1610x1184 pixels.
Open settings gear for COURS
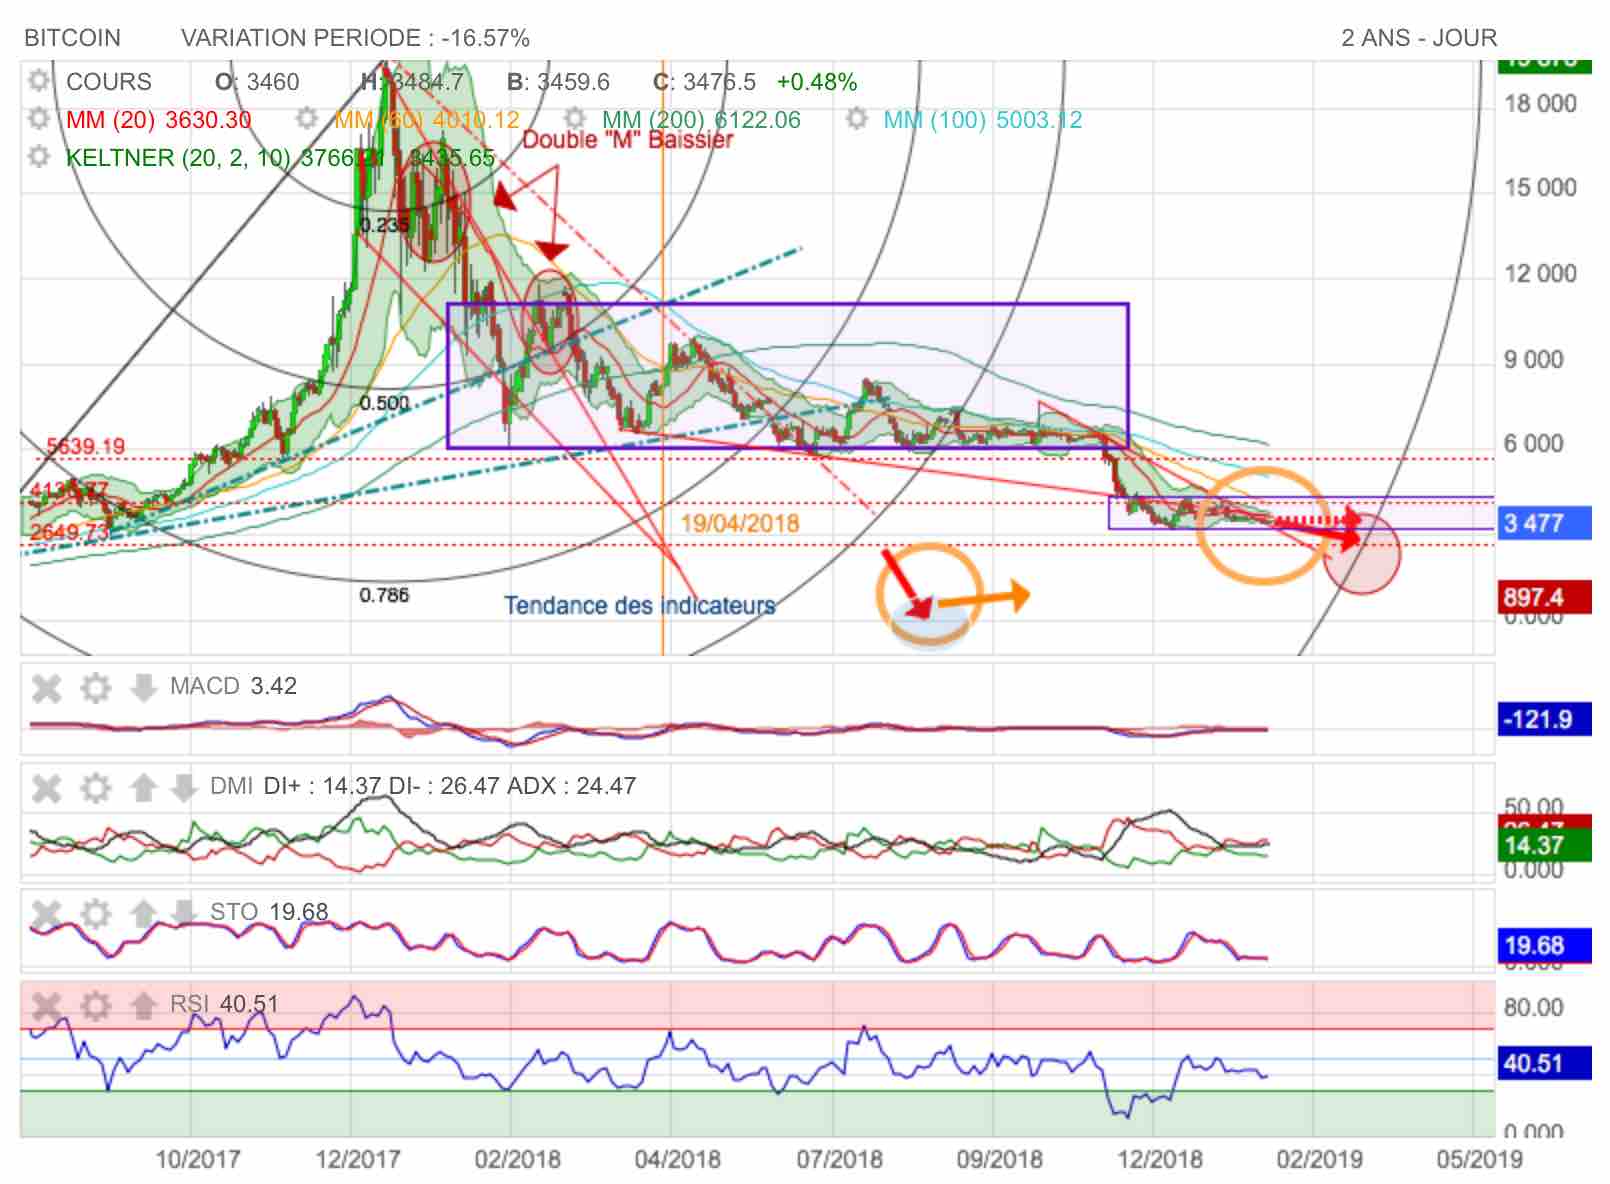click(x=39, y=81)
